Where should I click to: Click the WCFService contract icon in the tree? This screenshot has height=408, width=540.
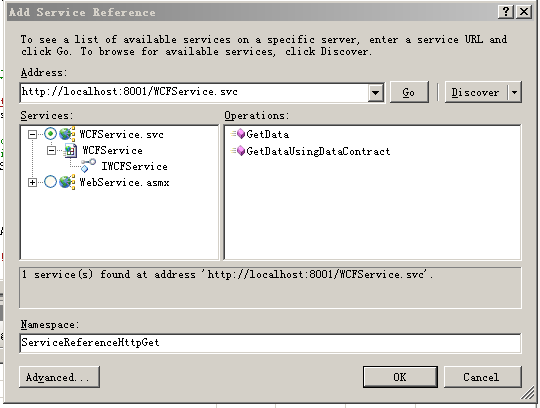click(x=71, y=150)
